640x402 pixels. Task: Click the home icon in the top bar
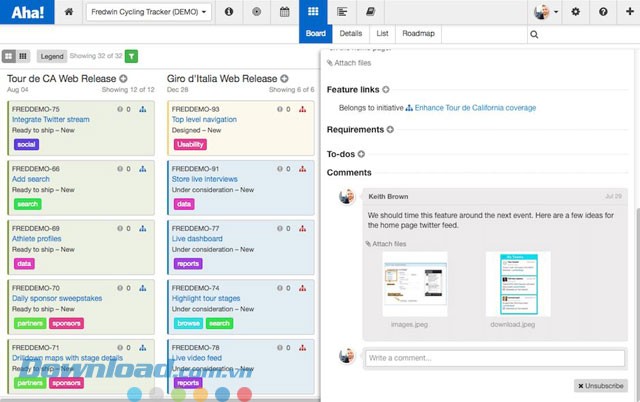pos(68,12)
